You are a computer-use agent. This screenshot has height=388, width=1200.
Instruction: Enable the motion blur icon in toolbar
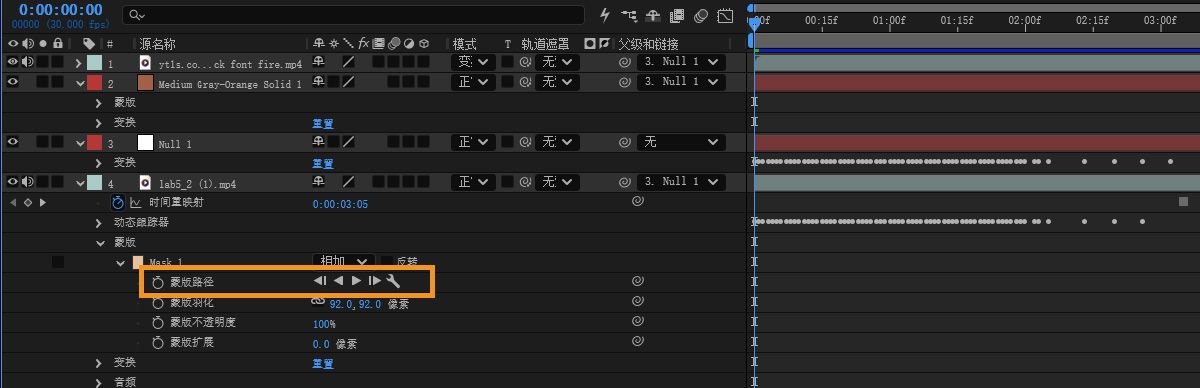click(702, 15)
